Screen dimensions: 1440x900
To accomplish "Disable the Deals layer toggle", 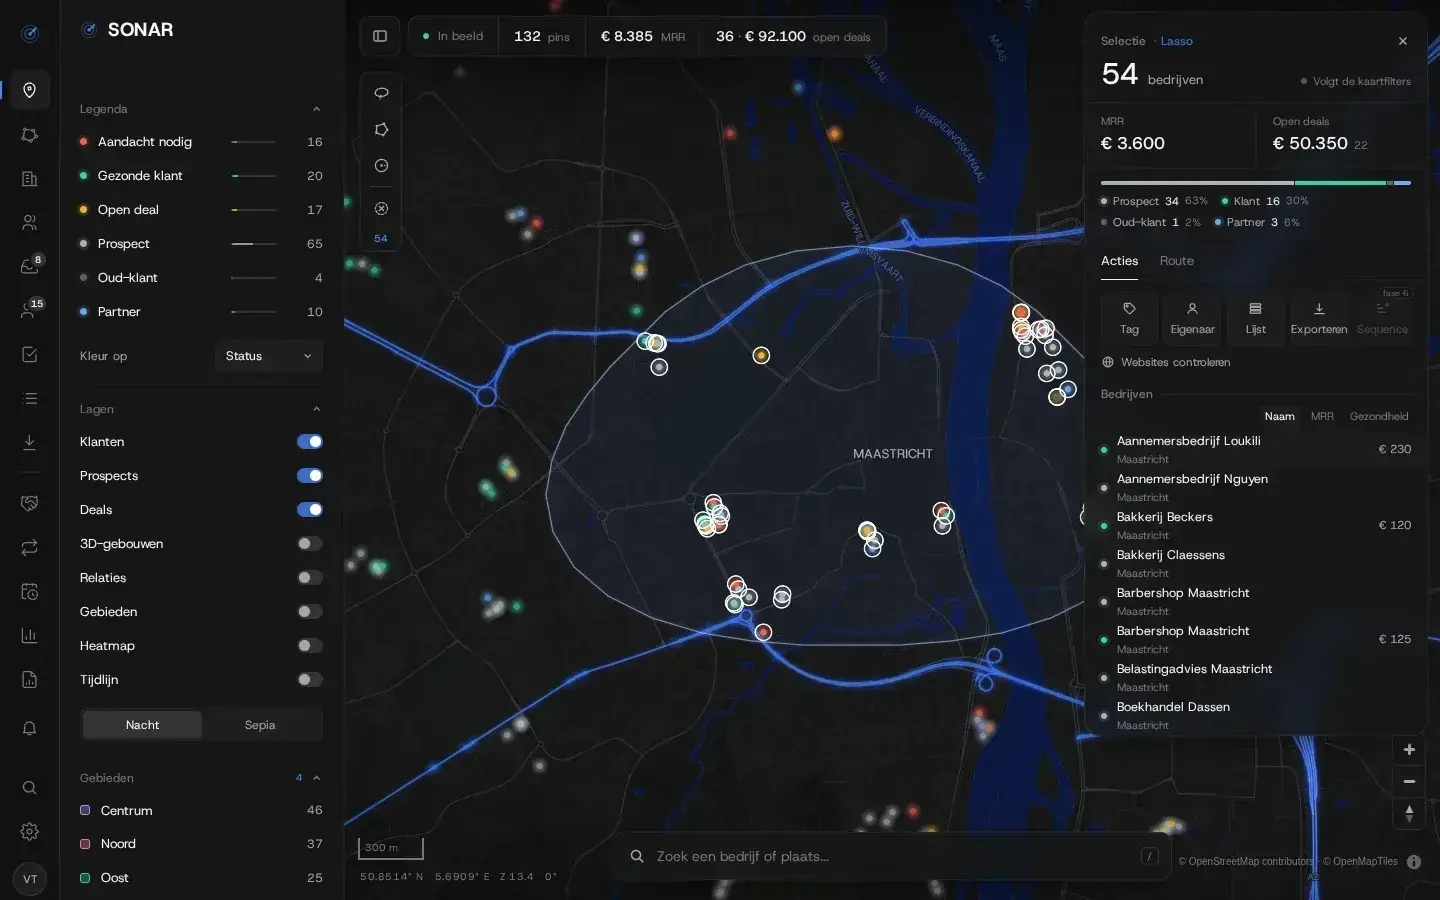I will [310, 510].
